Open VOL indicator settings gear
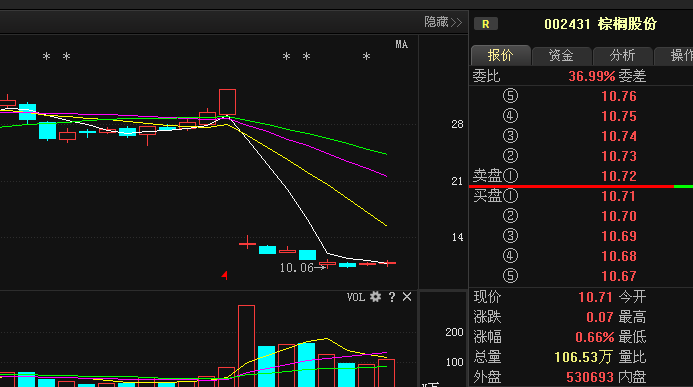Image resolution: width=693 pixels, height=387 pixels. (x=375, y=297)
